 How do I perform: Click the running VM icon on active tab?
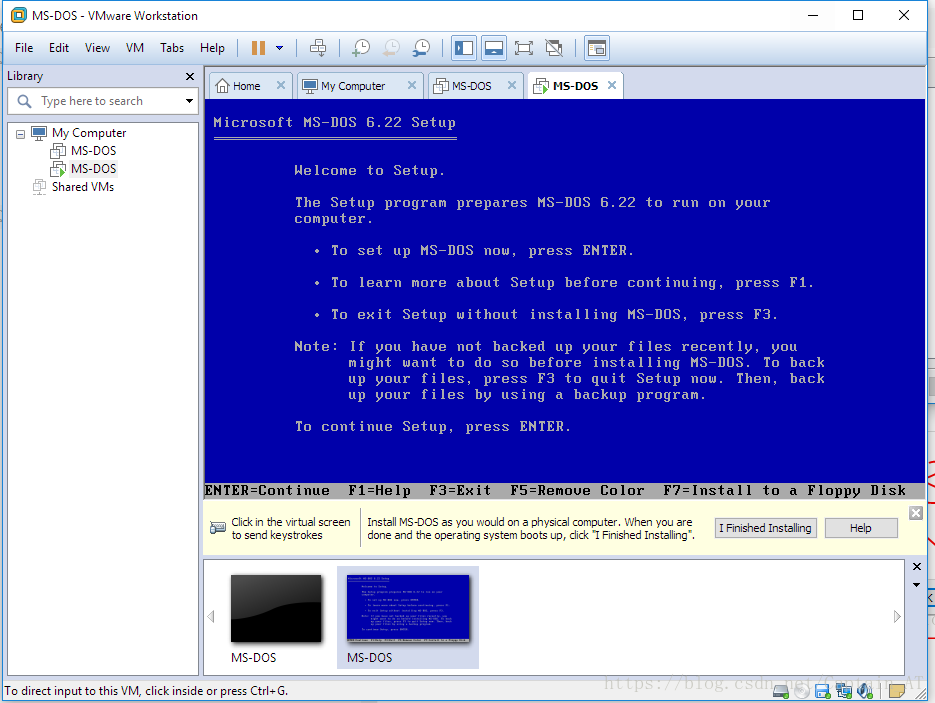(541, 86)
